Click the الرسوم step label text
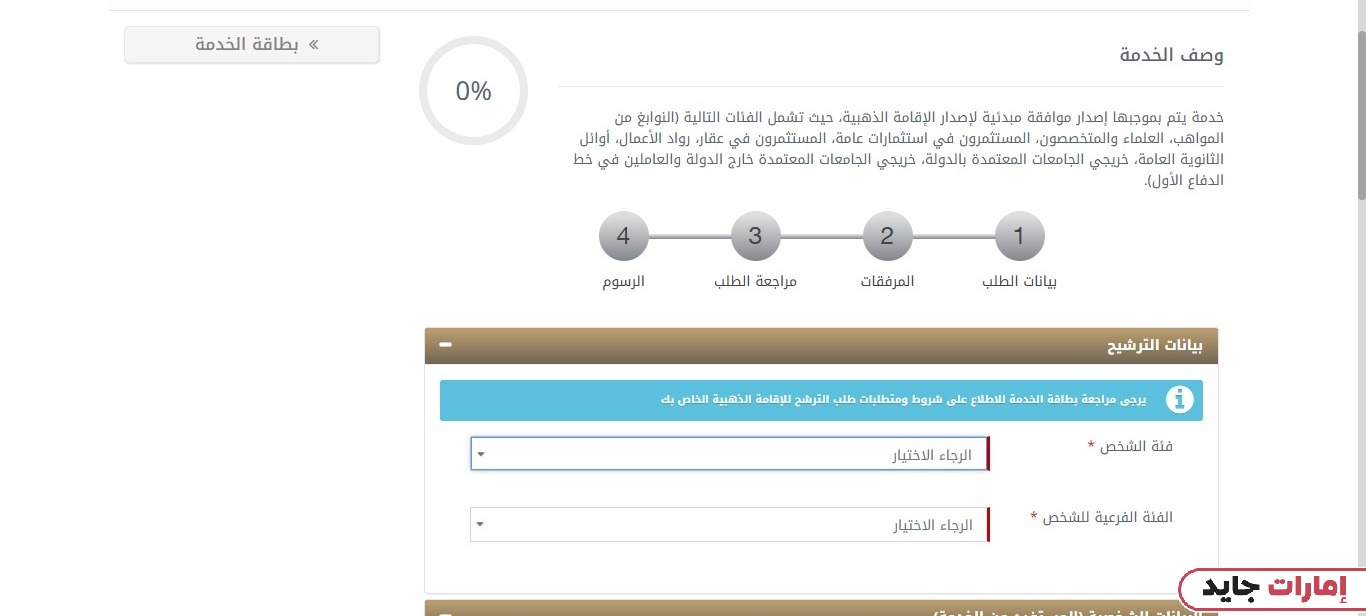The image size is (1366, 616). (x=623, y=281)
